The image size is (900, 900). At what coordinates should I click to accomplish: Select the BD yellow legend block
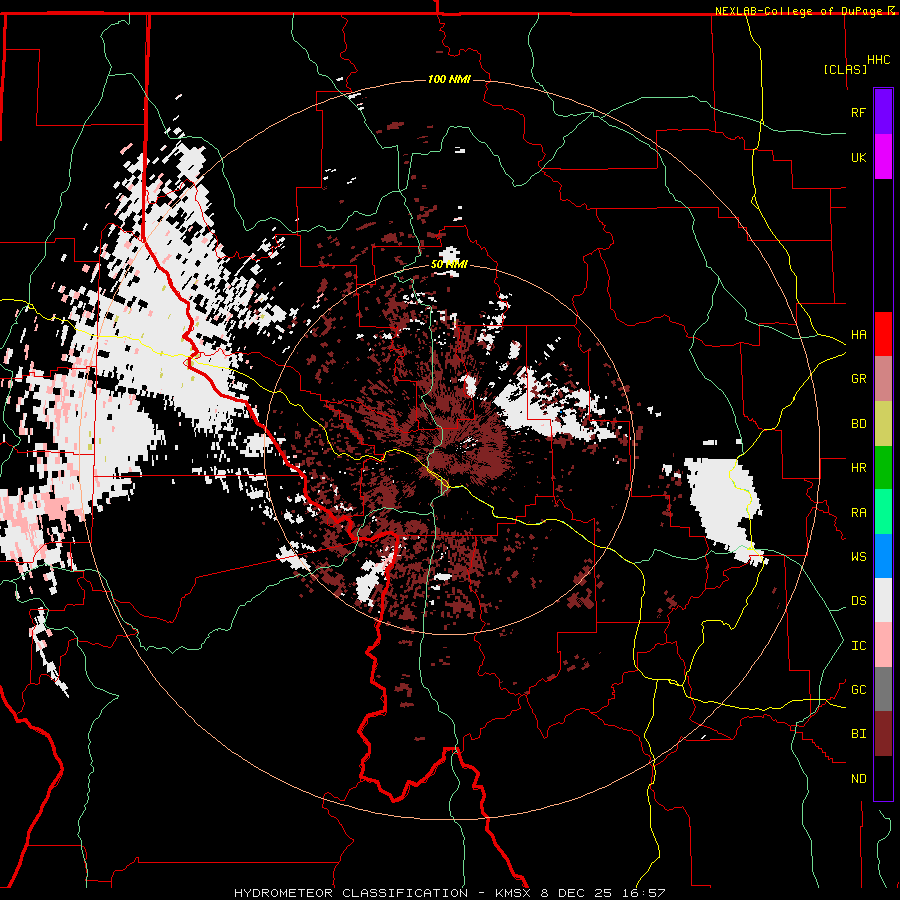883,424
